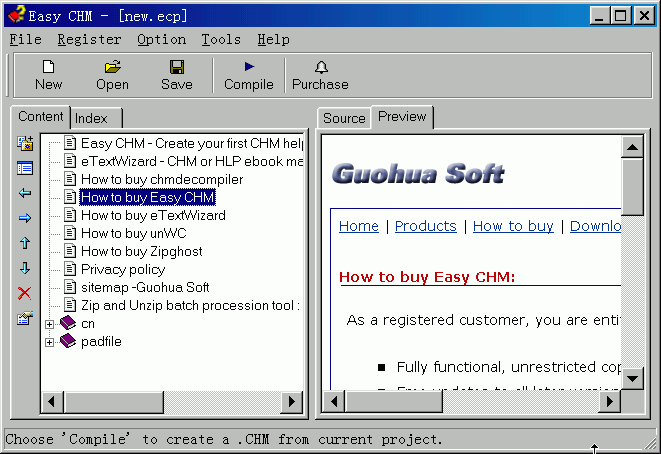Select the Preview tab
Viewport: 661px width, 454px height.
402,117
